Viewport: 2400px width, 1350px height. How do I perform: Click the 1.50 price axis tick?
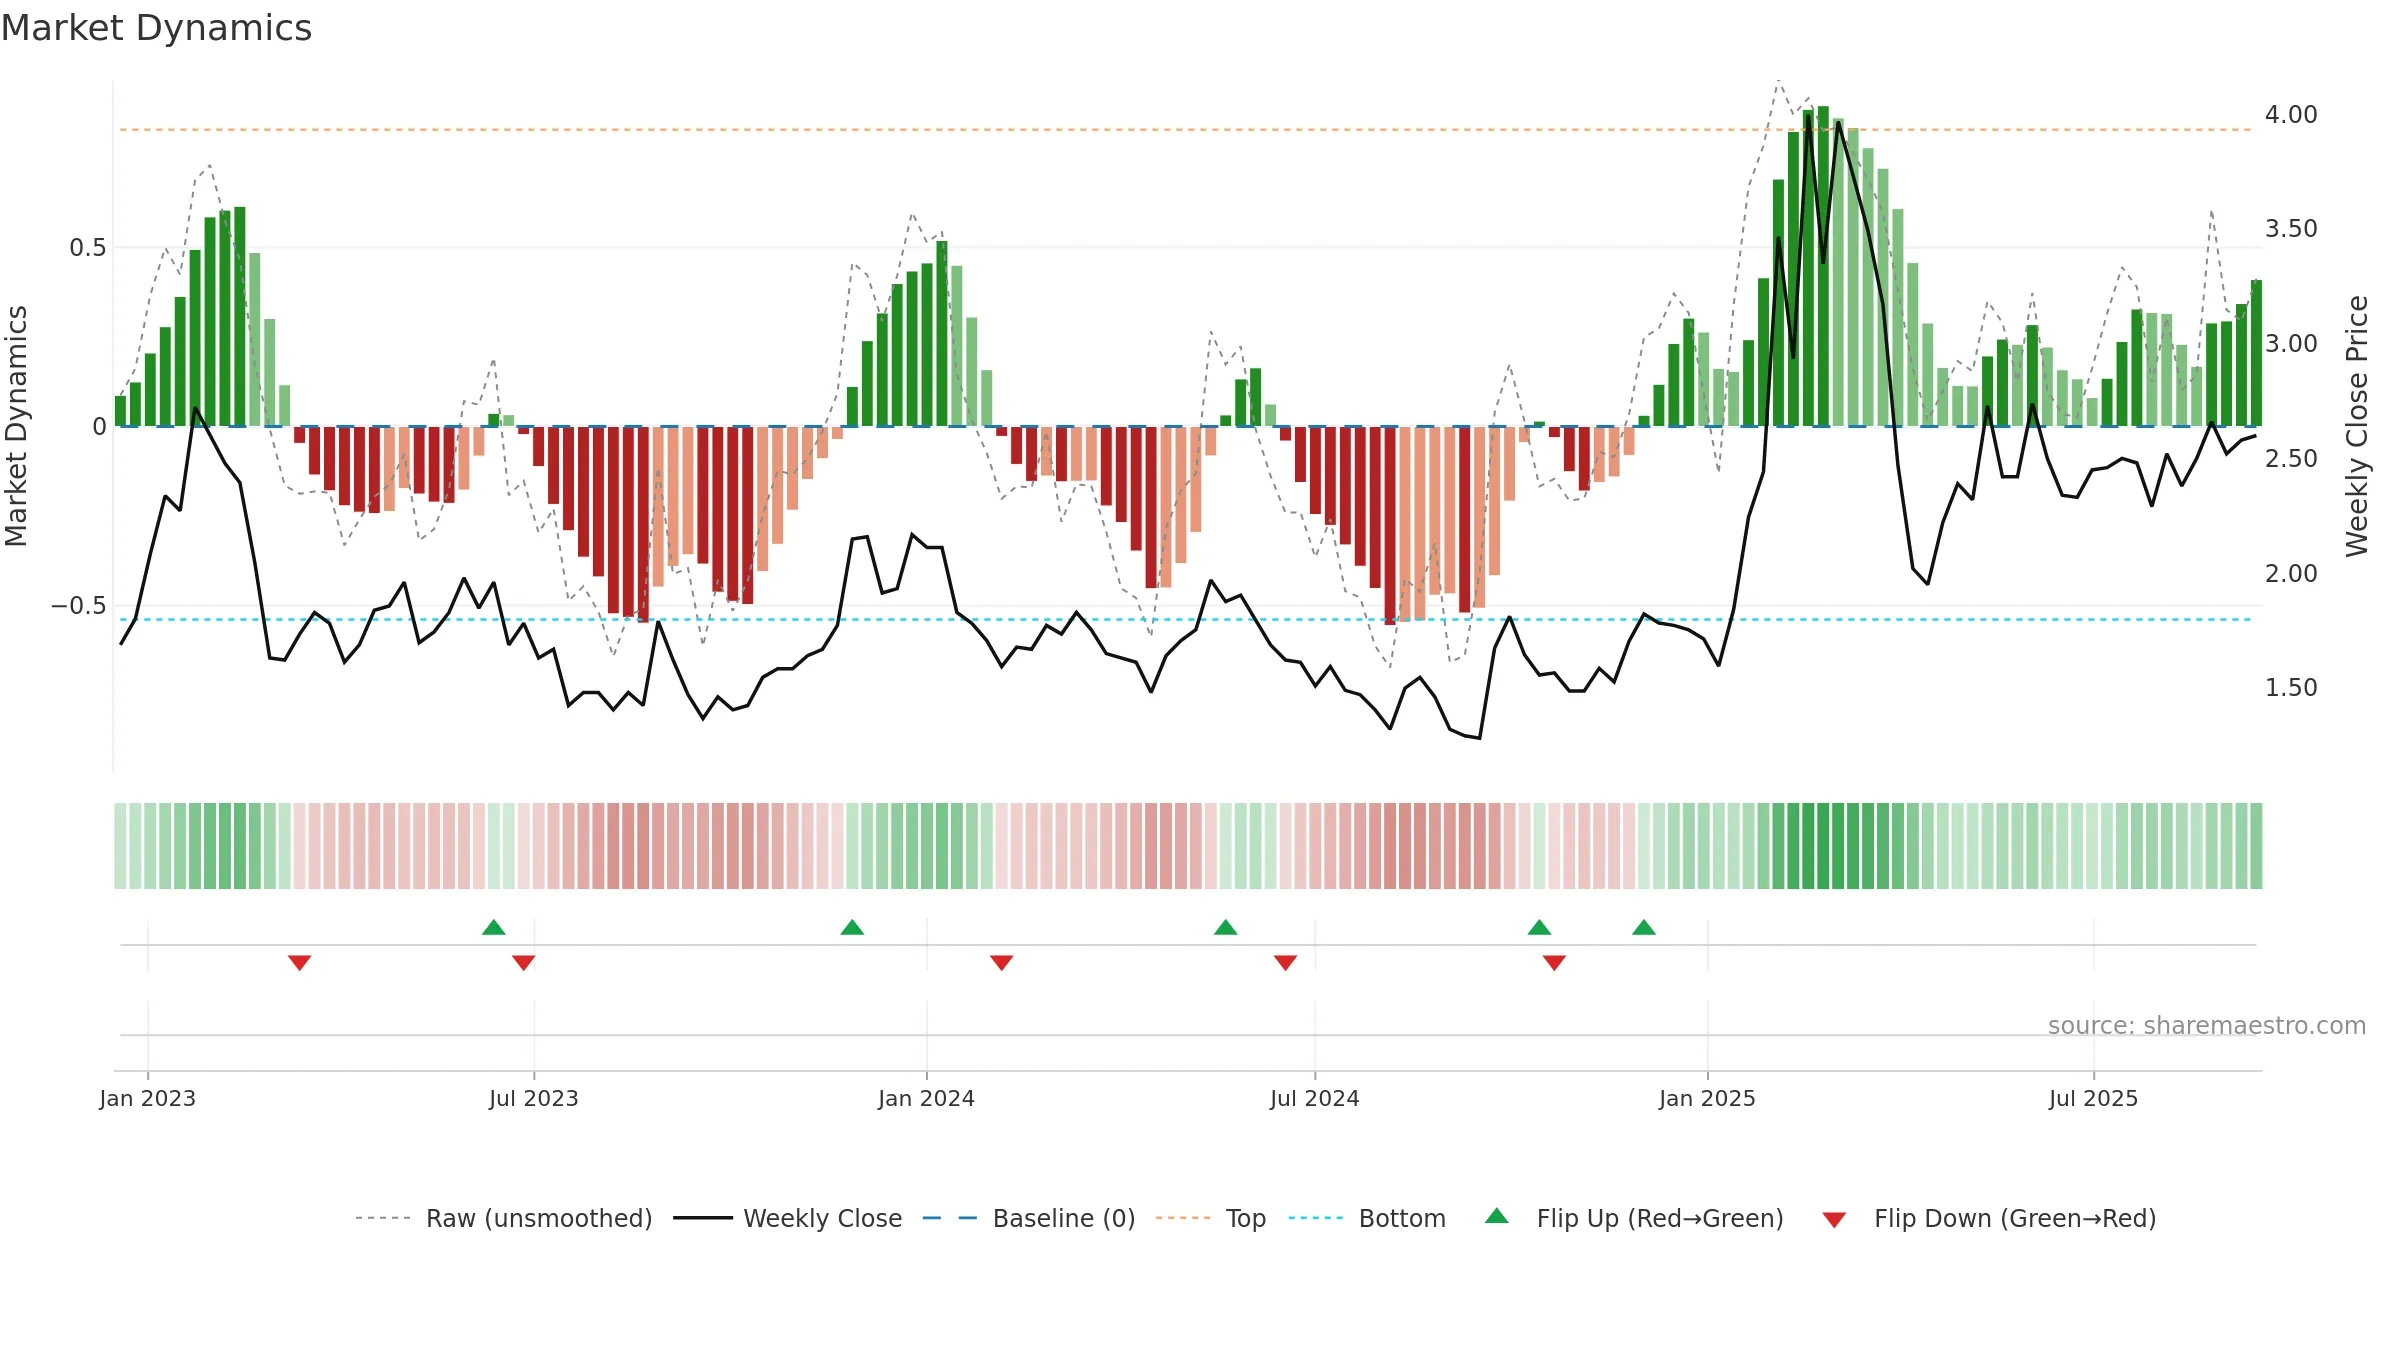point(2291,688)
